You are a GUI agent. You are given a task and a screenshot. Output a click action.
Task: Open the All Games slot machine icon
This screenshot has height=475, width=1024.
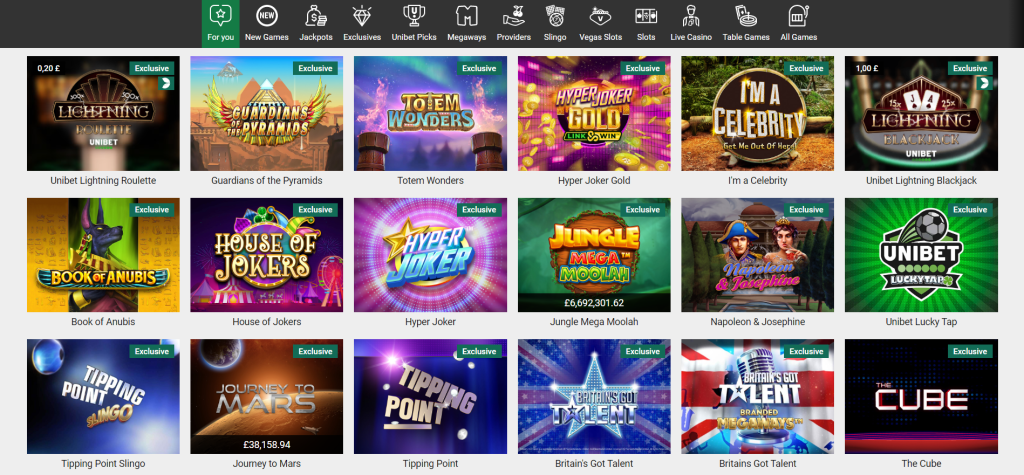(798, 15)
